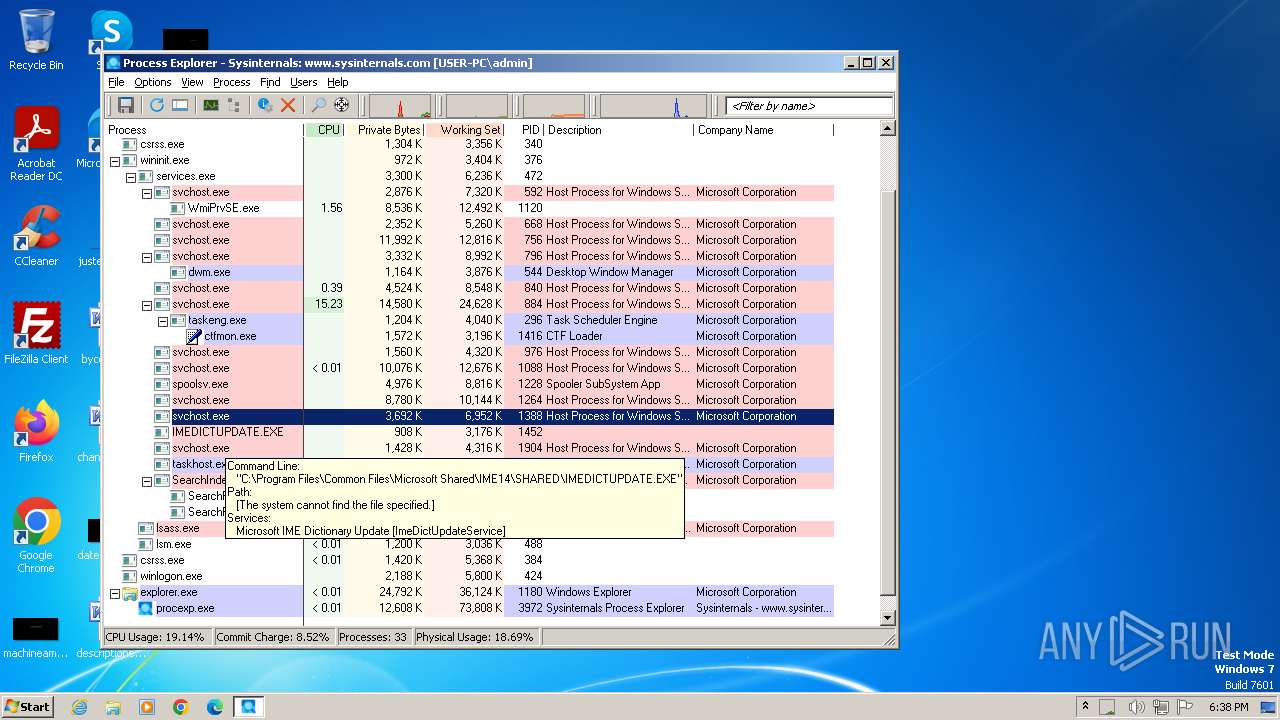1280x720 pixels.
Task: Collapse the explorer.exe tree node
Action: pyautogui.click(x=114, y=592)
